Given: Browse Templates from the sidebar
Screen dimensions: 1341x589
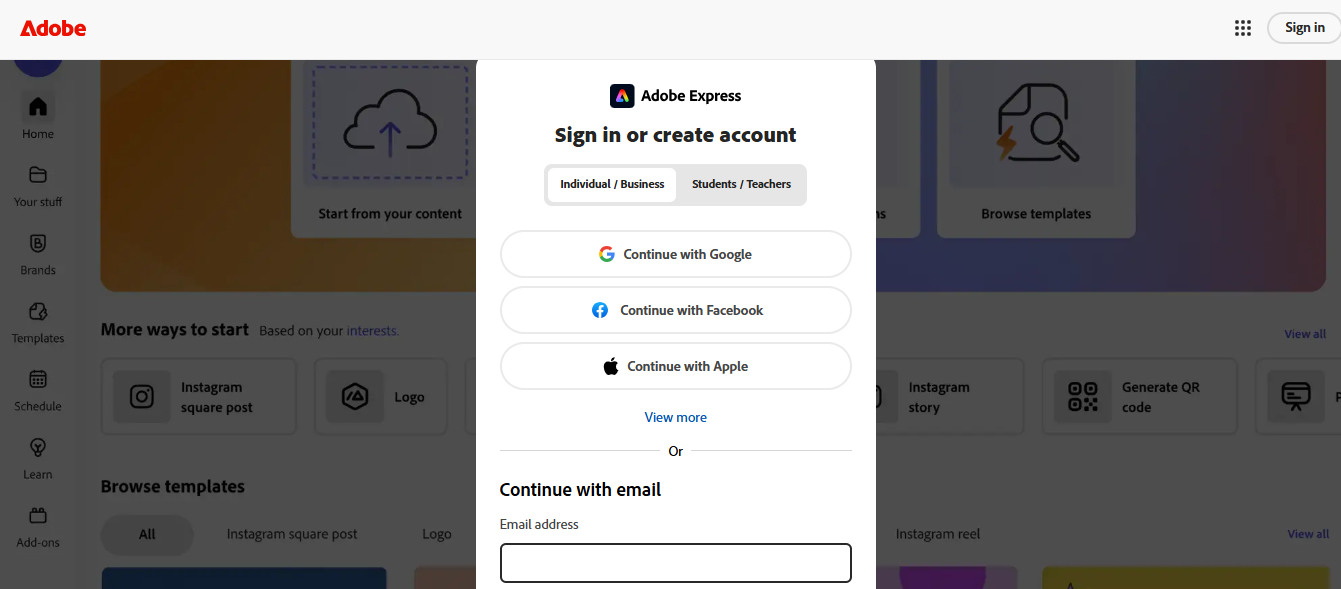Looking at the screenshot, I should click(37, 321).
